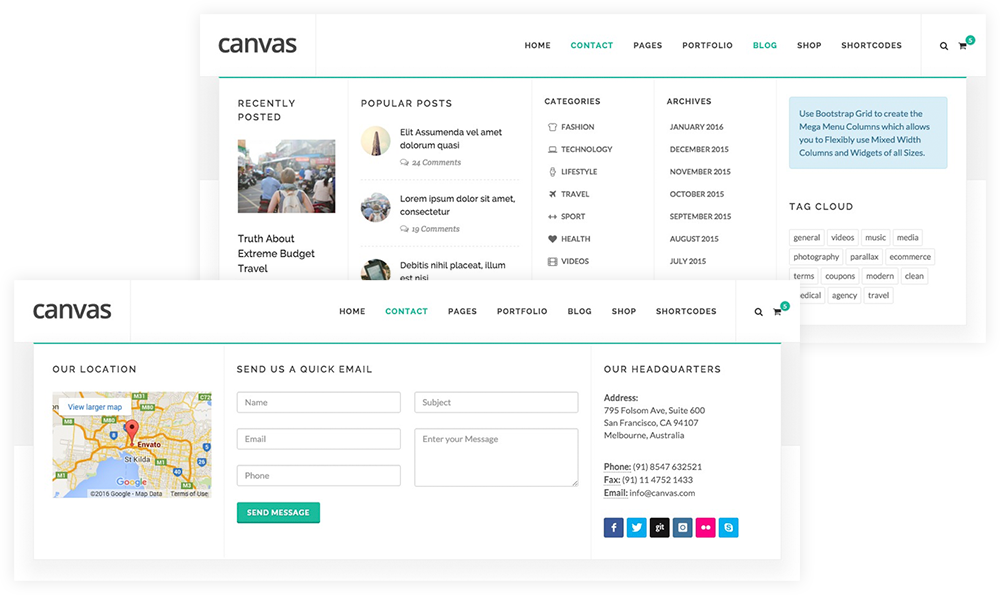Image resolution: width=1000 pixels, height=595 pixels.
Task: Open the Blog menu in the upper navigation
Action: 765,46
